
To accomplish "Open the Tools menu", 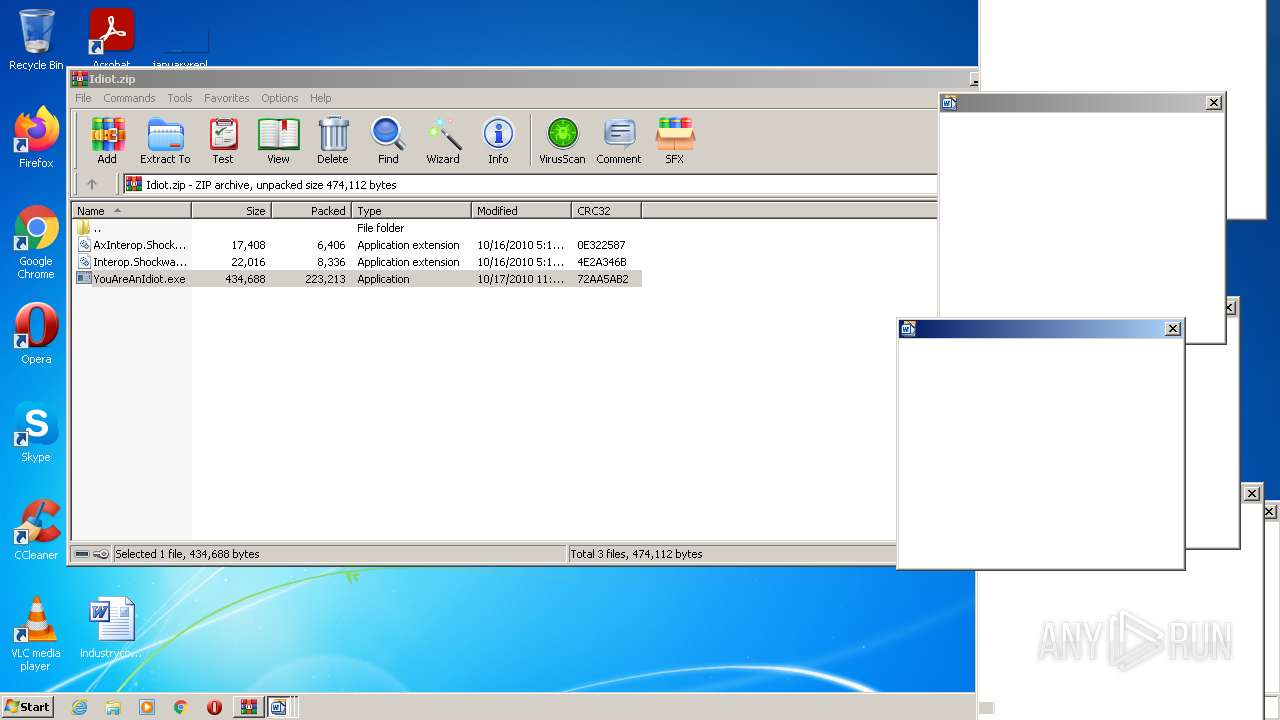I will click(180, 98).
